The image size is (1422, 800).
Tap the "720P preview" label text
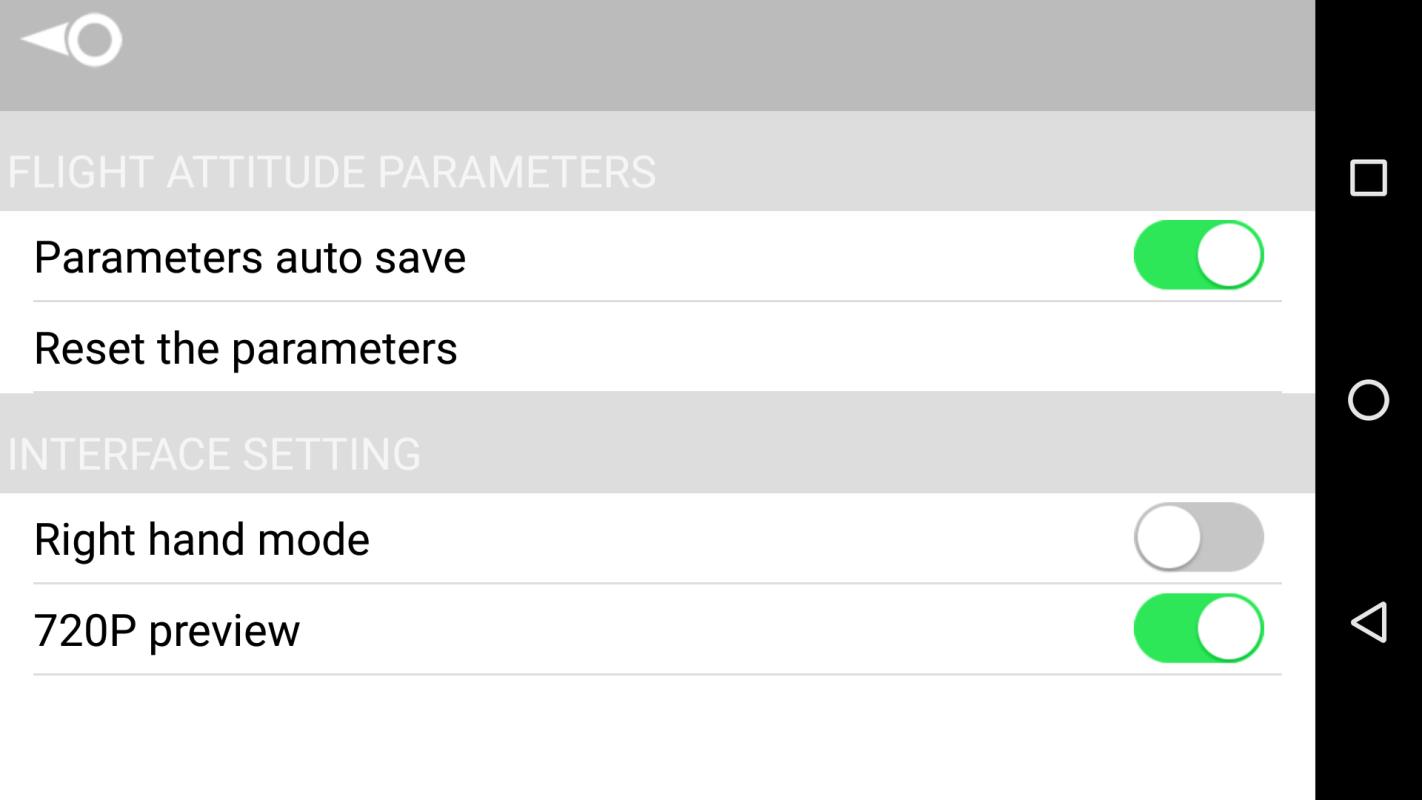(167, 630)
